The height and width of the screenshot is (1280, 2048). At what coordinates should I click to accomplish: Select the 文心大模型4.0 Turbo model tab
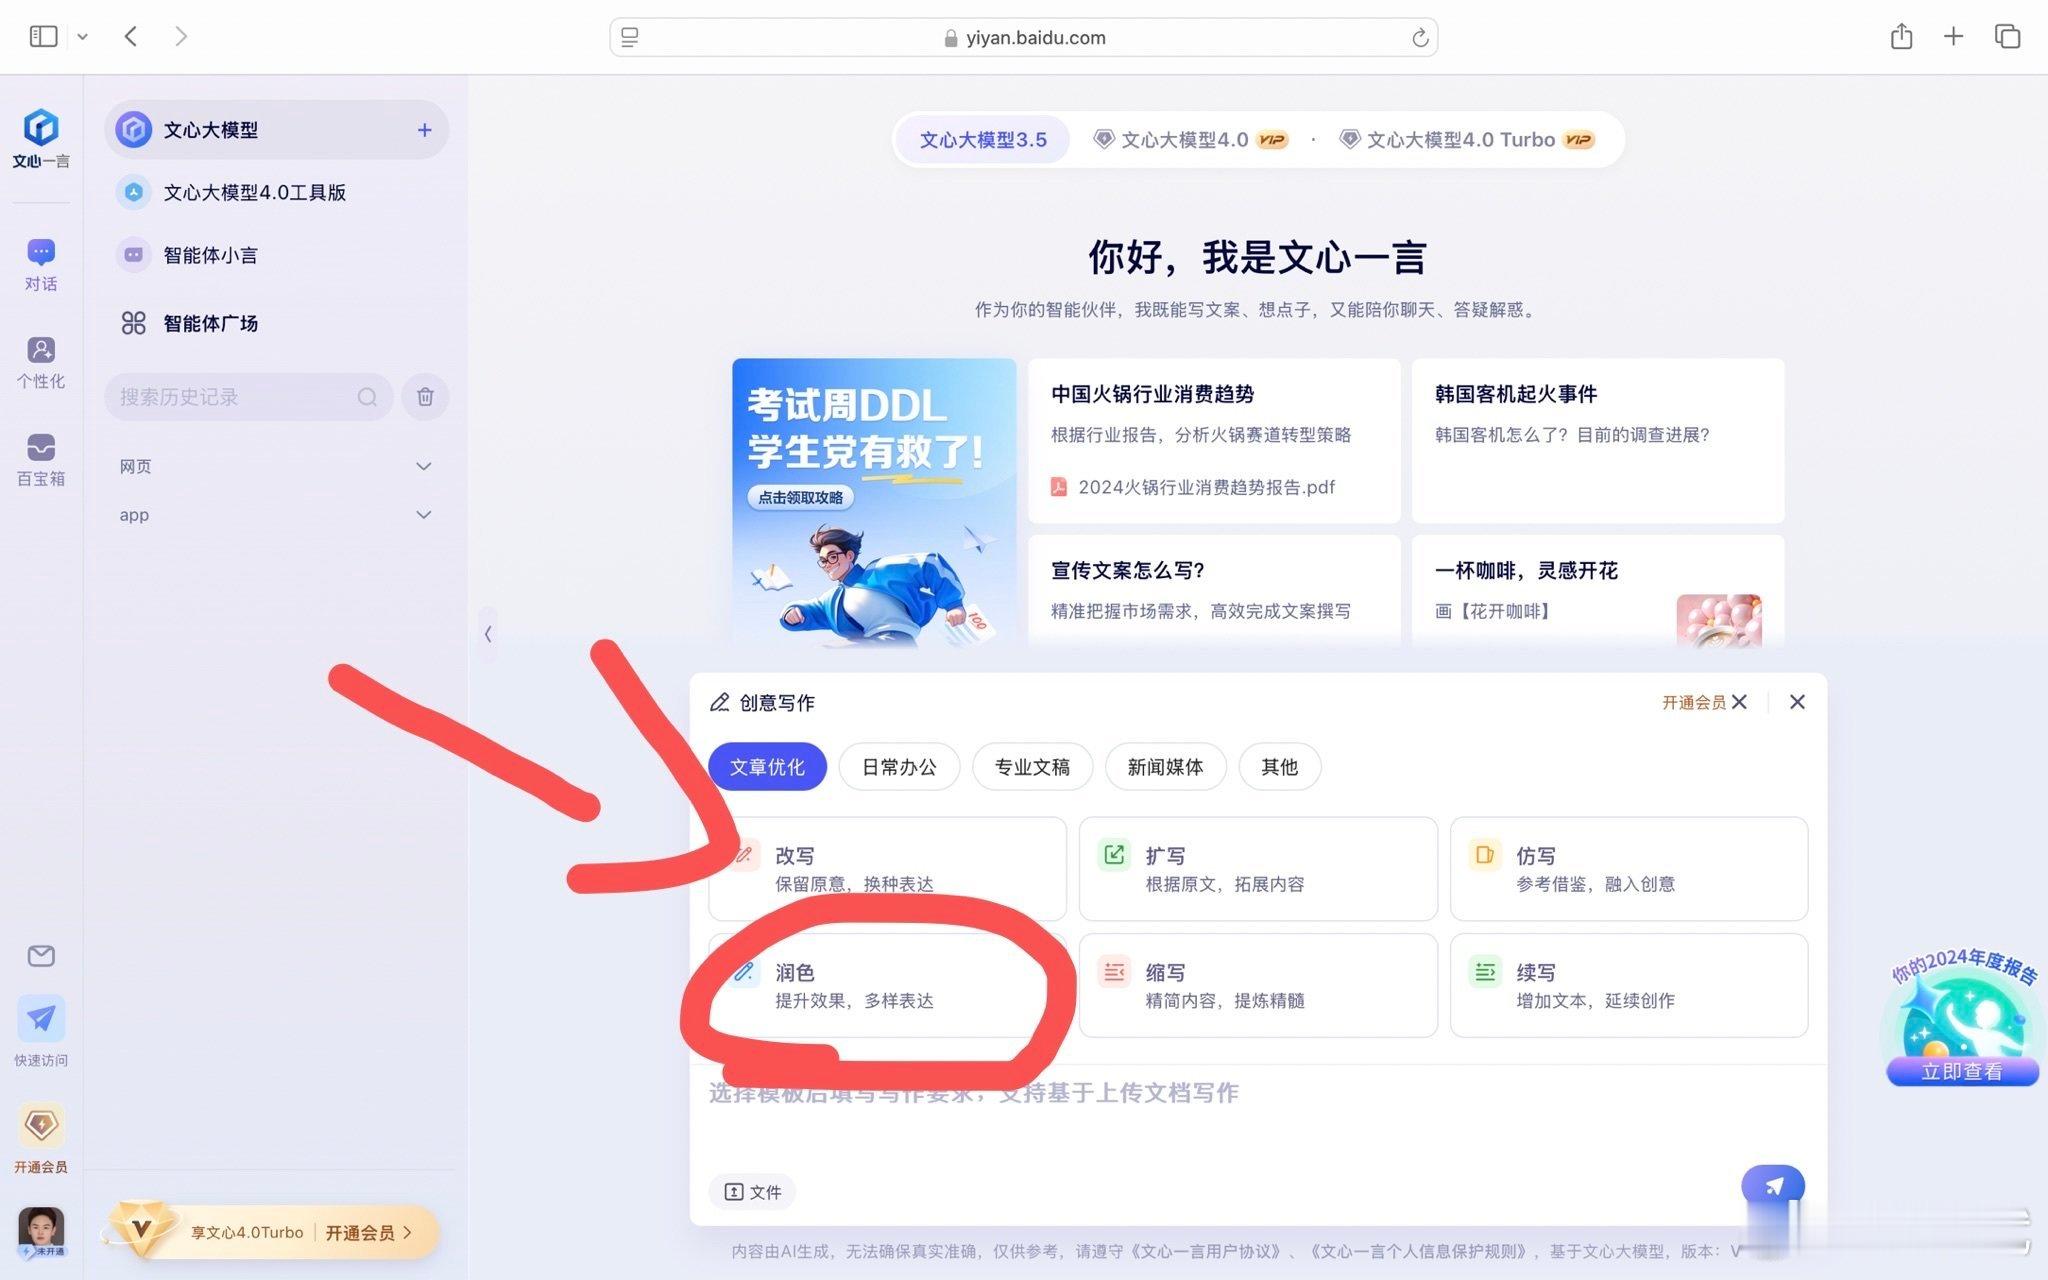(1466, 140)
